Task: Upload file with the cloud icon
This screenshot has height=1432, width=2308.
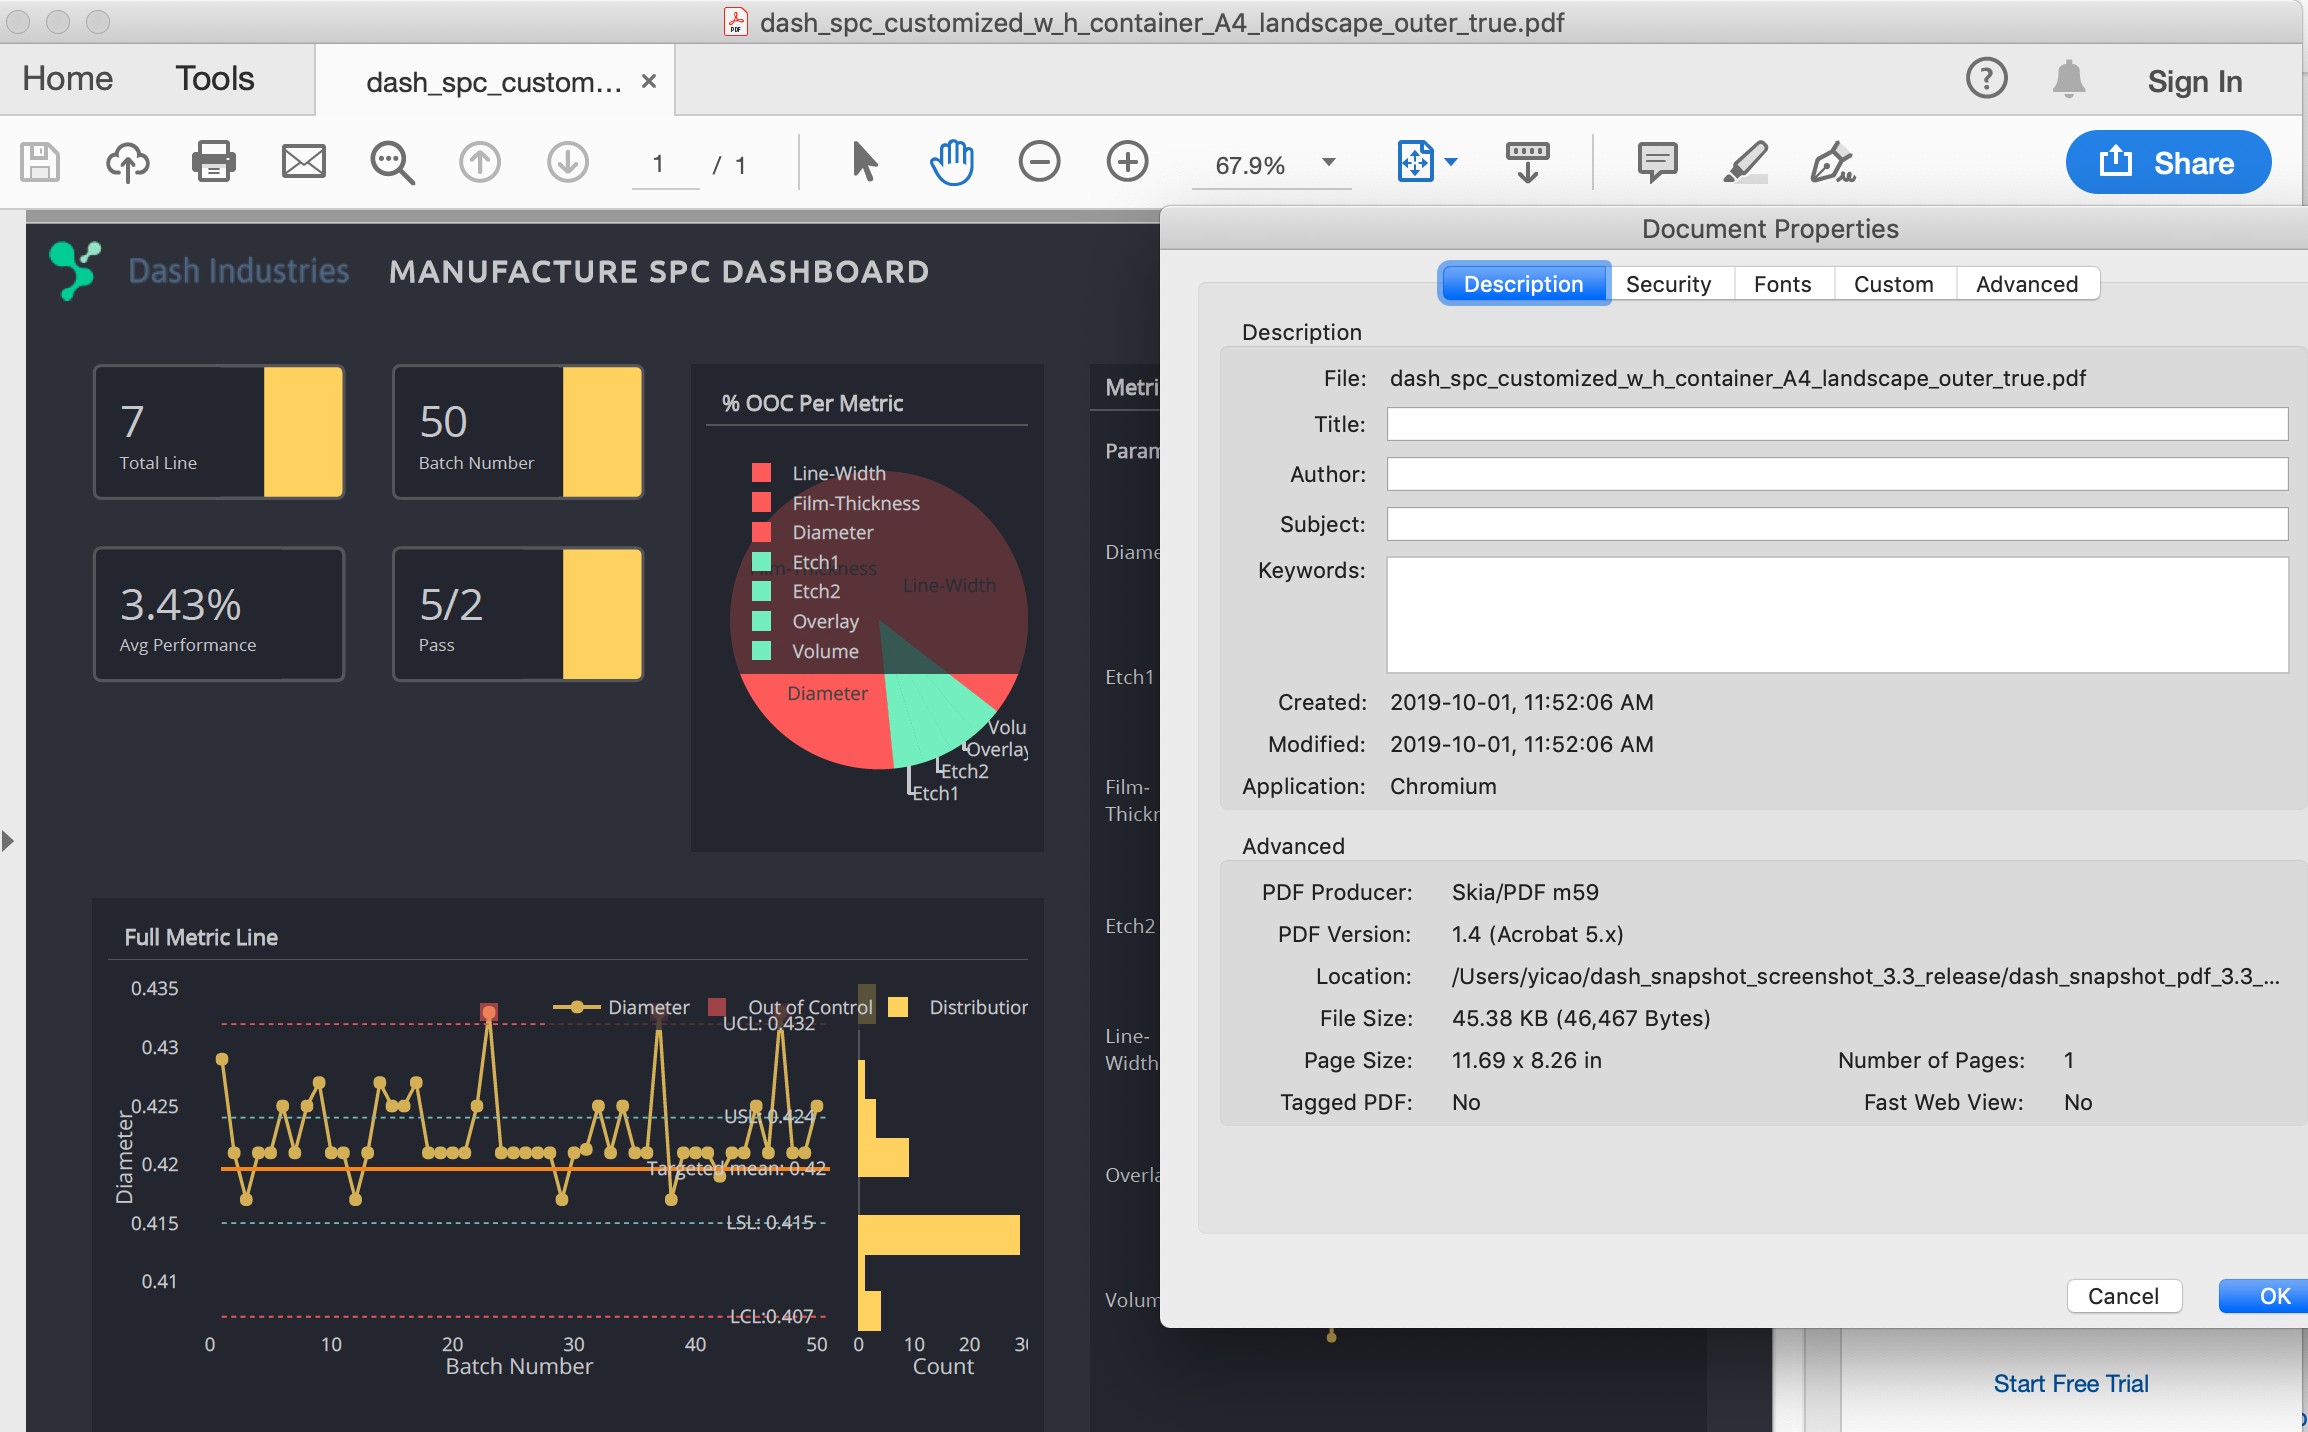Action: click(127, 162)
